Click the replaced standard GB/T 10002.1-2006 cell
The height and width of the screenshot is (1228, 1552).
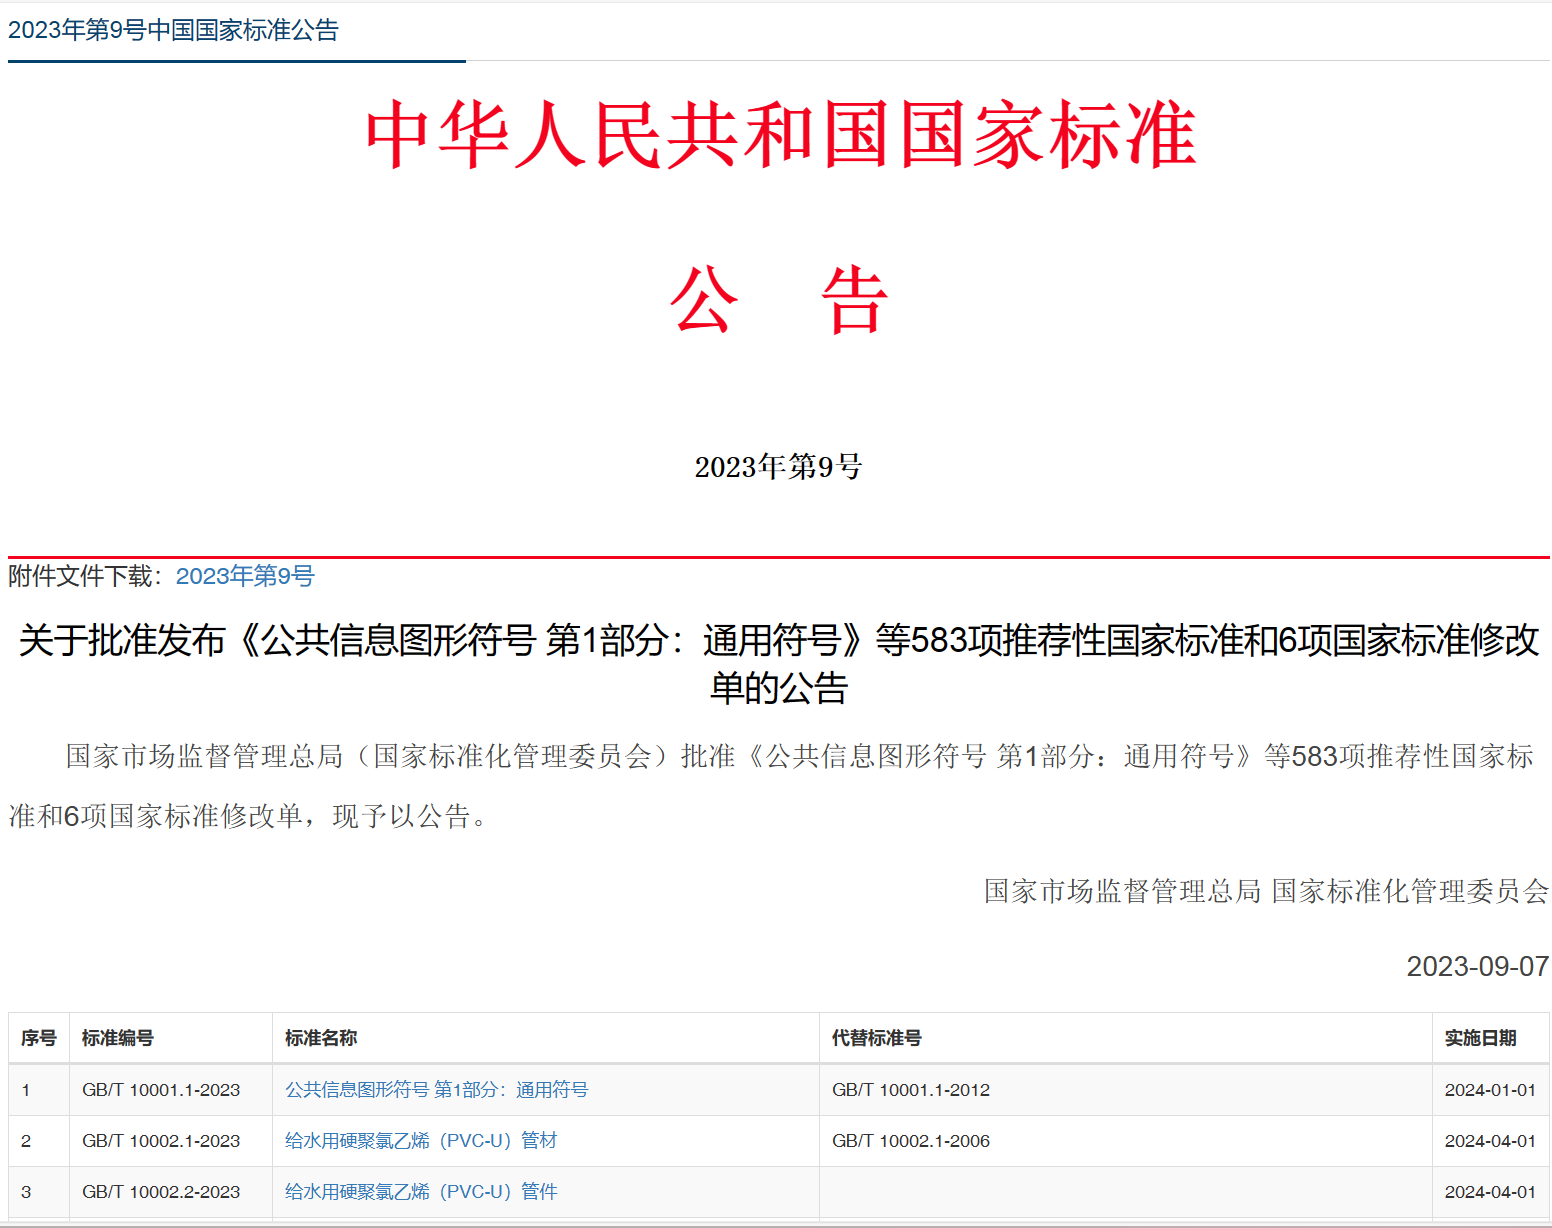[x=911, y=1141]
